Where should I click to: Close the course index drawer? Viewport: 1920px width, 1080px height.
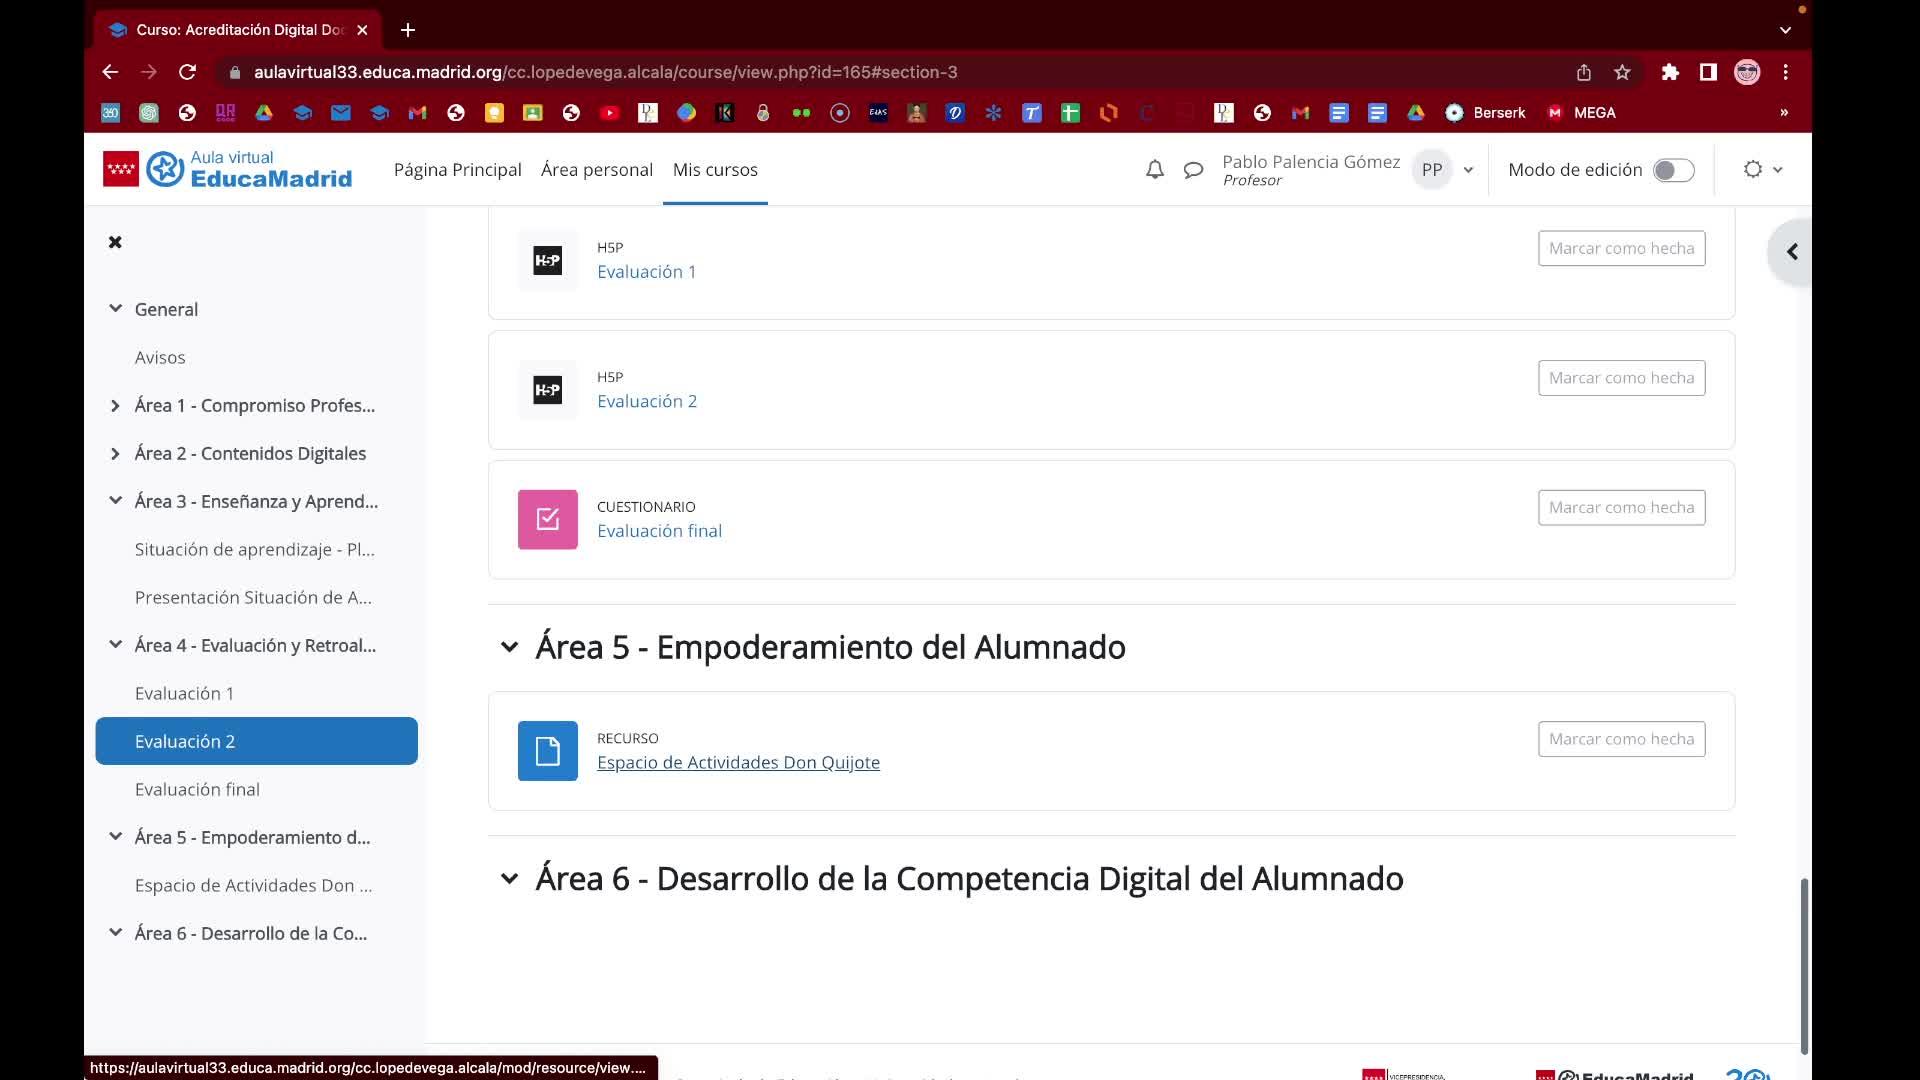point(115,242)
